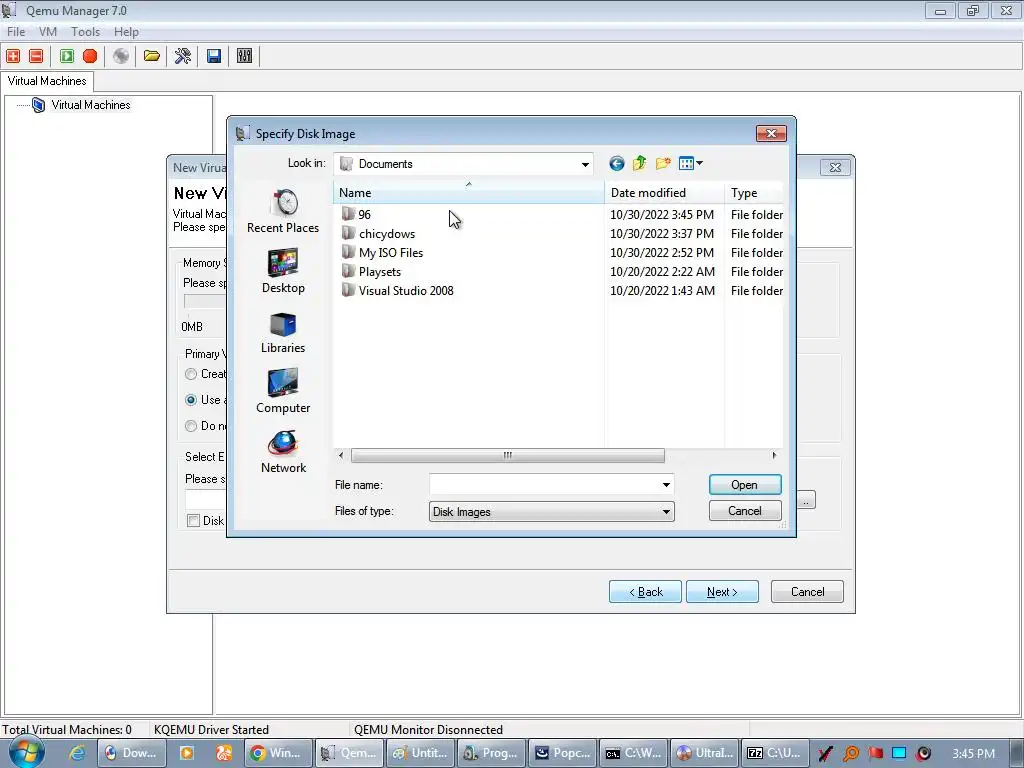Switch to the UltraI... taskbar item

tap(705, 753)
